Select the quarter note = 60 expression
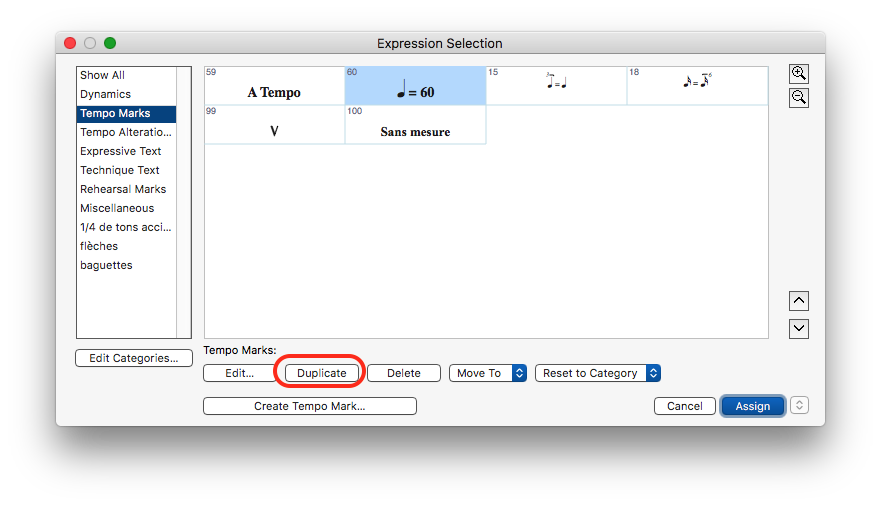 pyautogui.click(x=415, y=86)
